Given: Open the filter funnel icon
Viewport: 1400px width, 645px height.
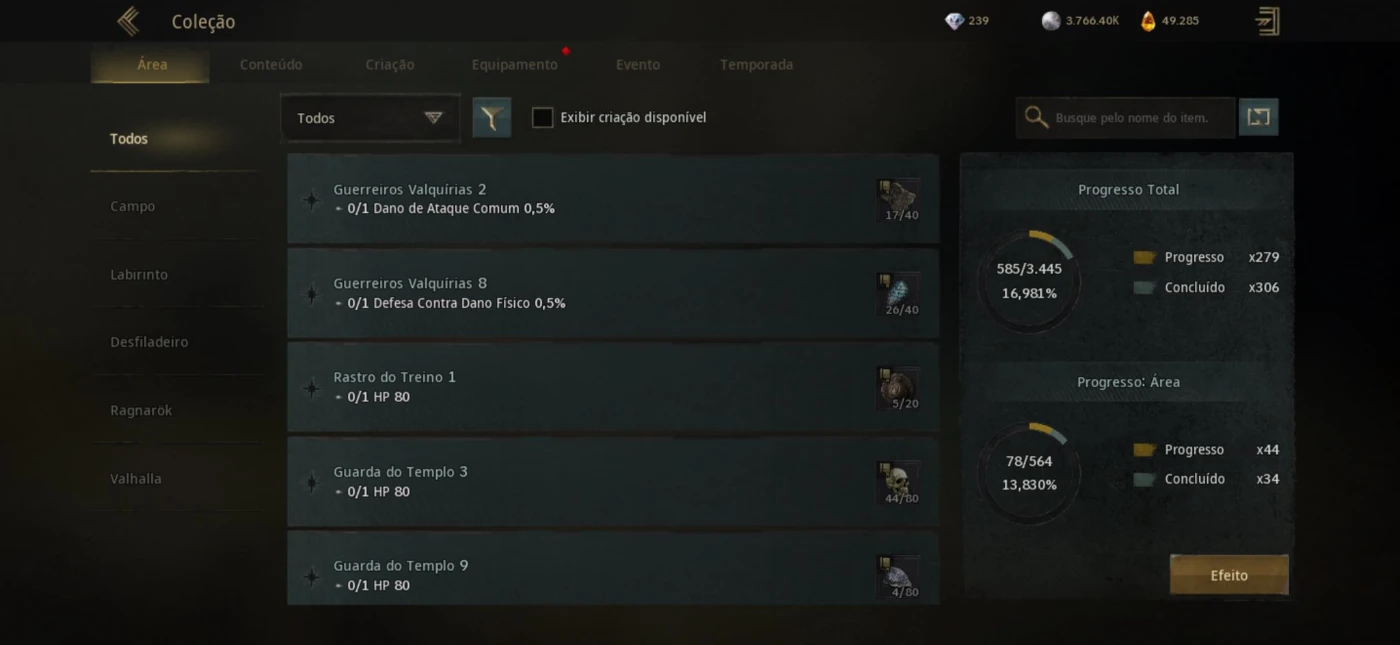Looking at the screenshot, I should tap(492, 117).
